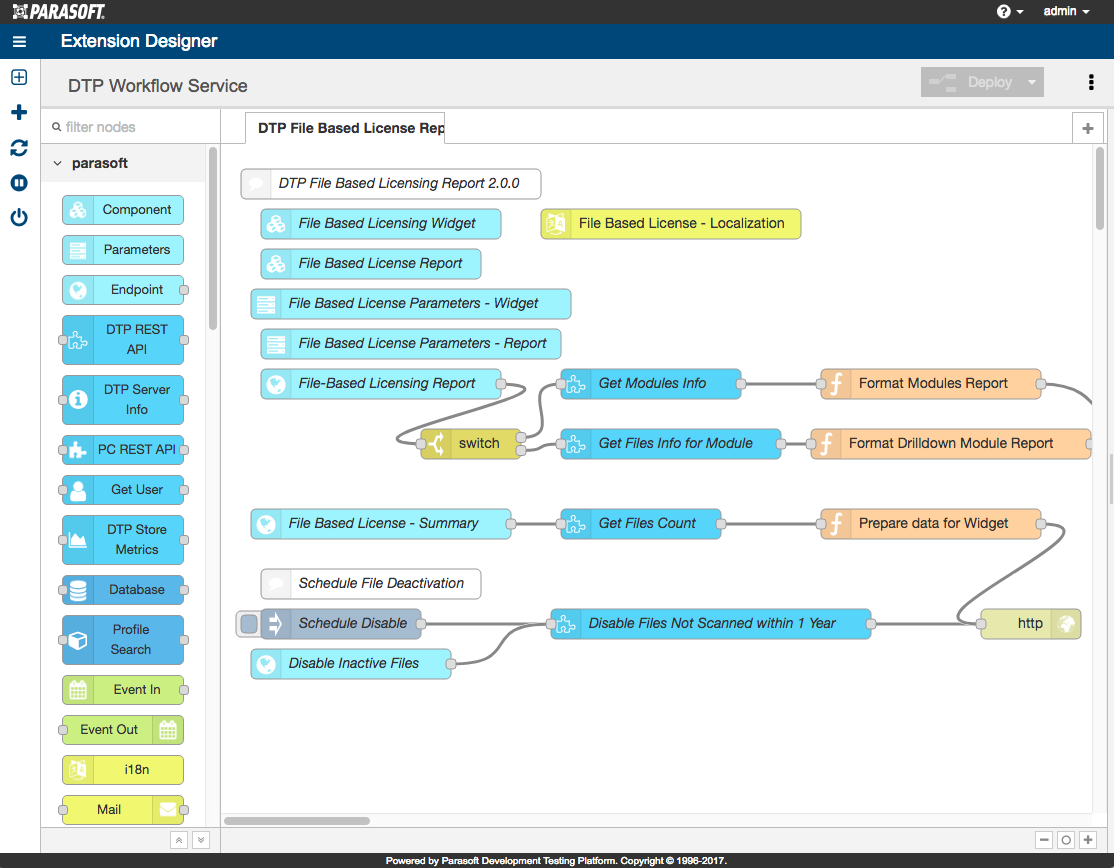This screenshot has width=1114, height=868.
Task: Select the Component palette node
Action: tap(123, 210)
